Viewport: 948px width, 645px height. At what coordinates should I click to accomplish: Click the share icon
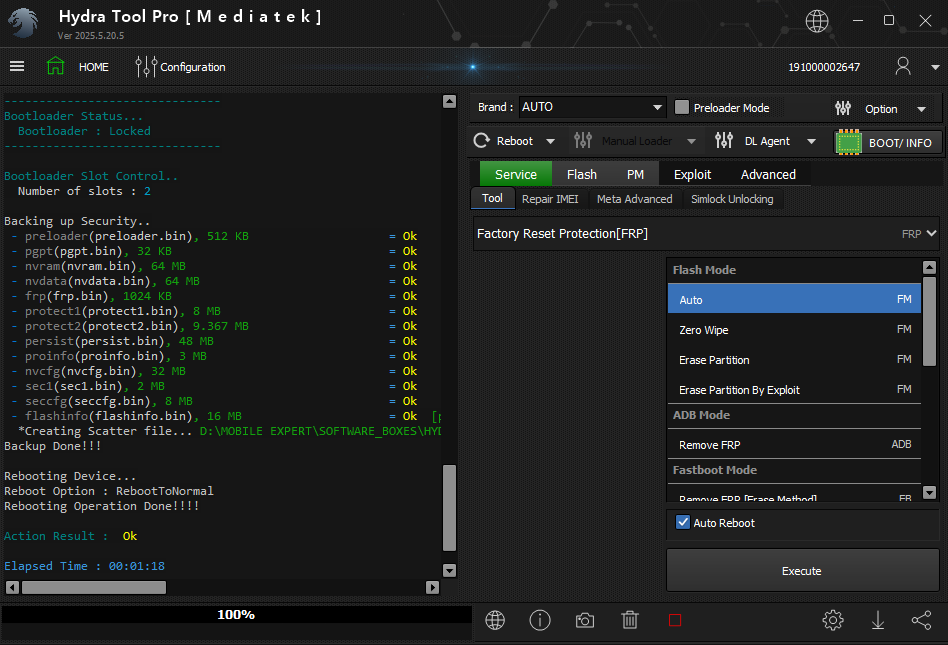click(921, 620)
